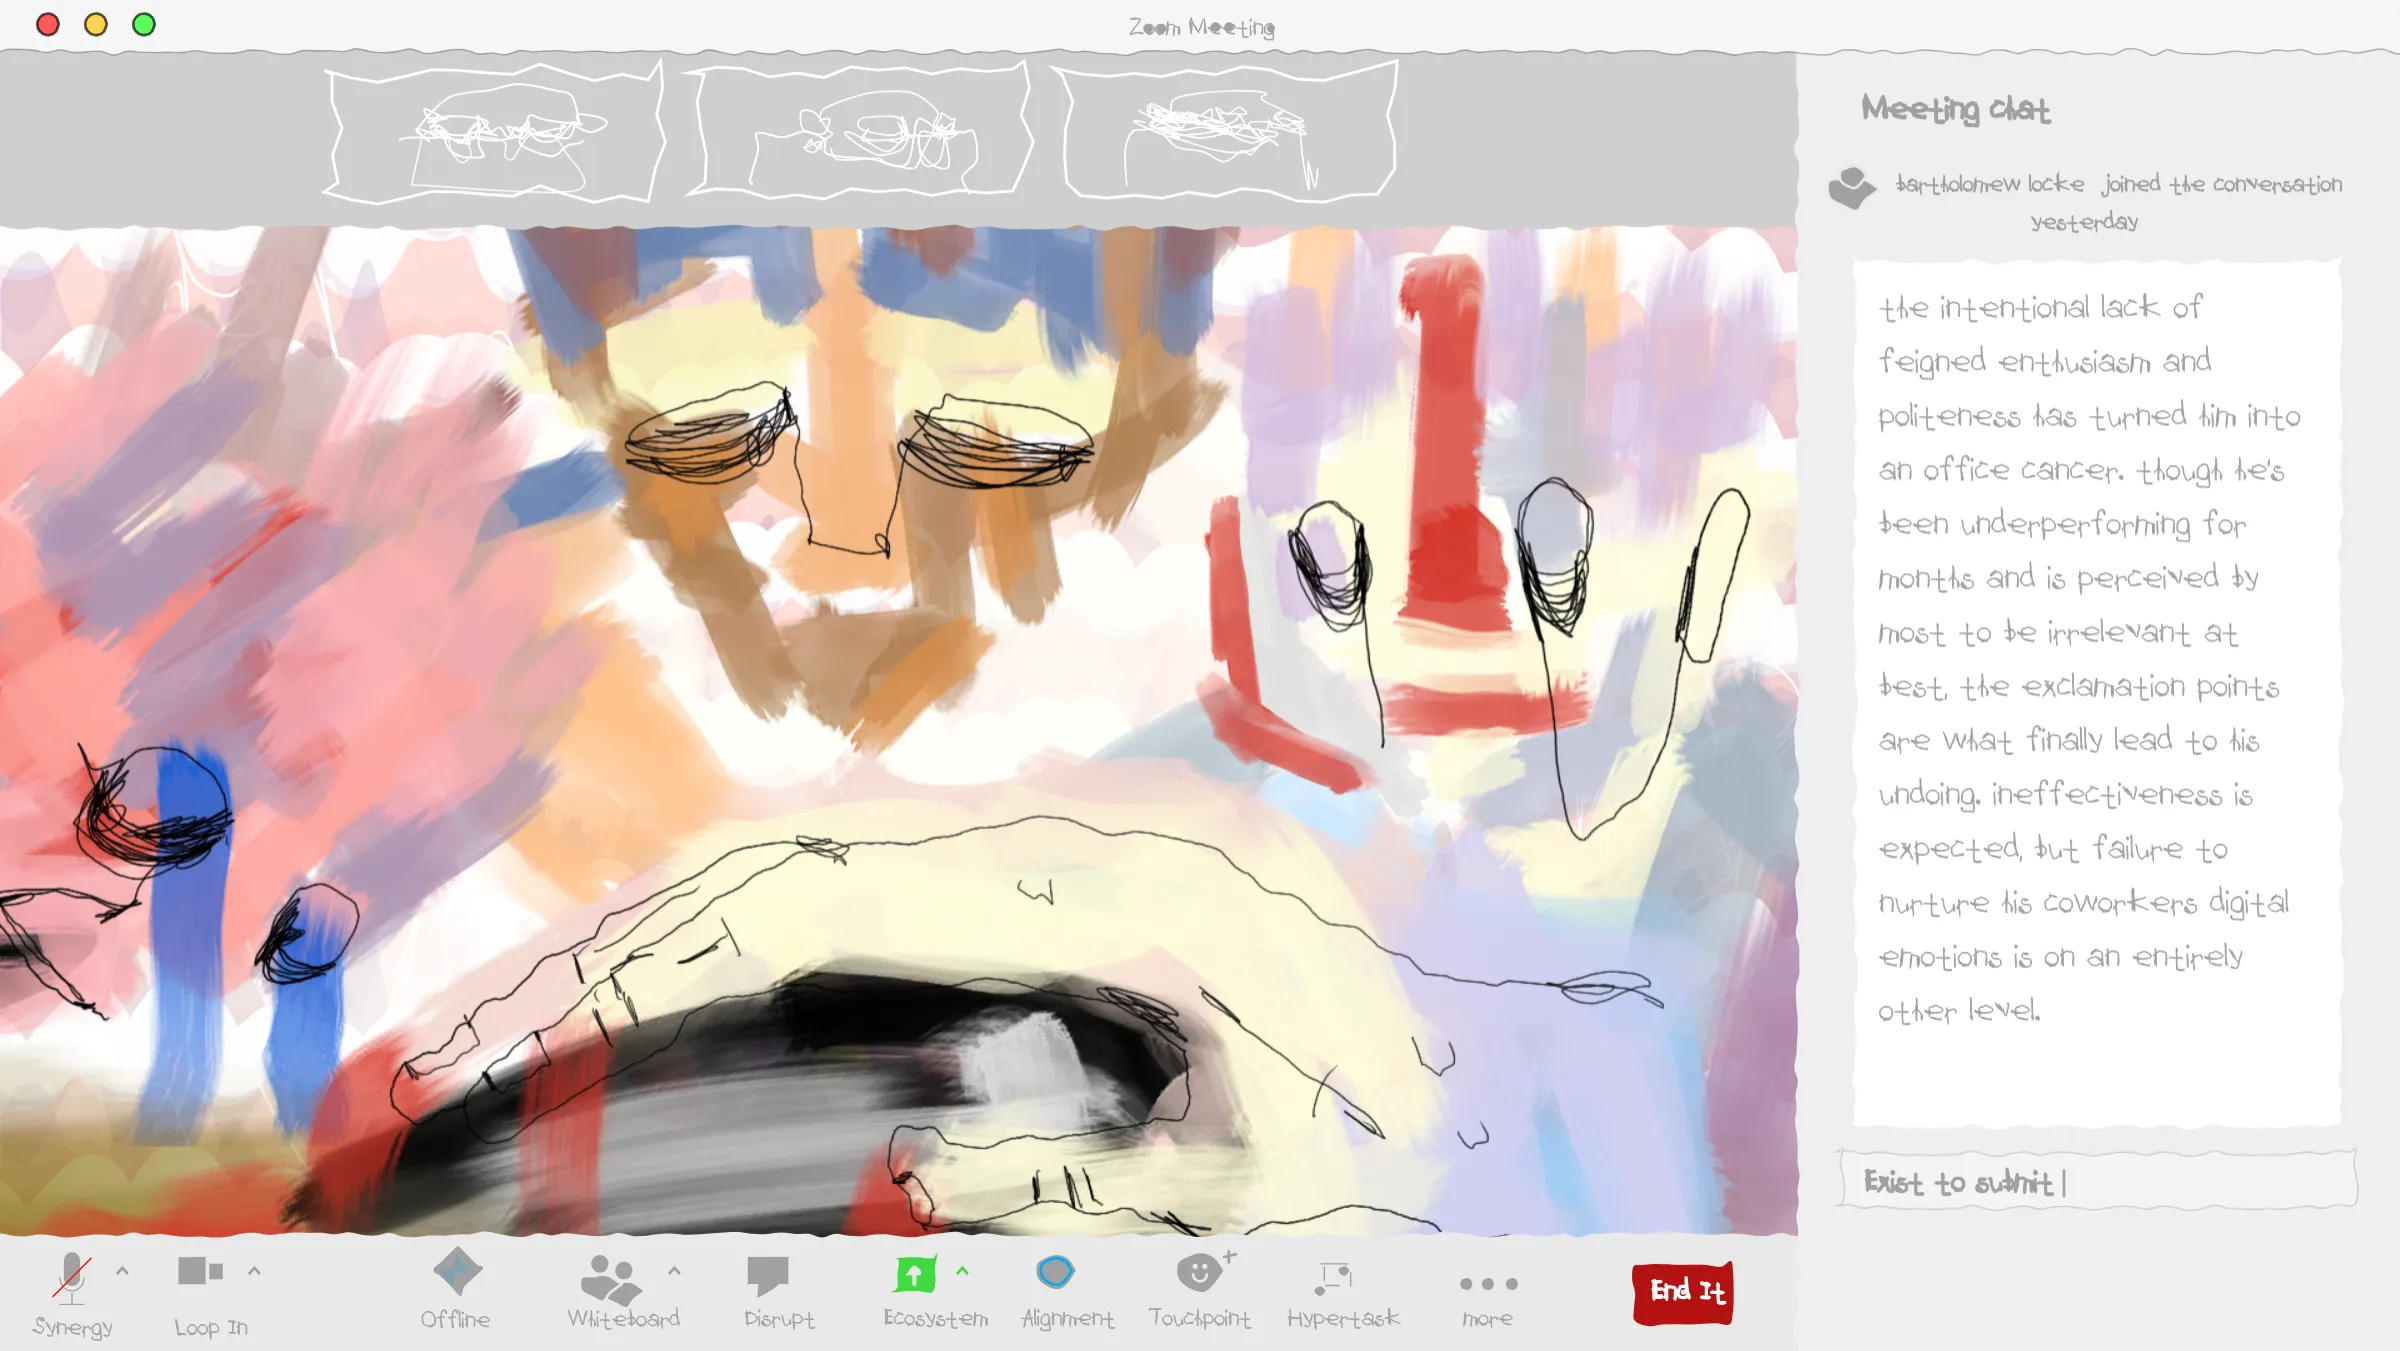Click the Synergy muted microphone icon
Image resolution: width=2400 pixels, height=1351 pixels.
point(72,1277)
